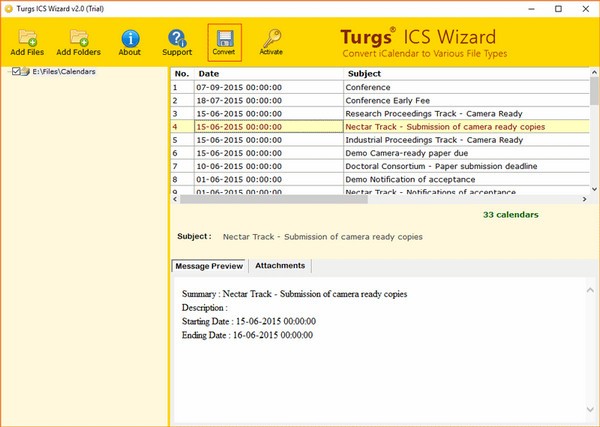Viewport: 600px width, 427px height.
Task: Select the E:\Files\Calendars folder label
Action: pyautogui.click(x=64, y=72)
